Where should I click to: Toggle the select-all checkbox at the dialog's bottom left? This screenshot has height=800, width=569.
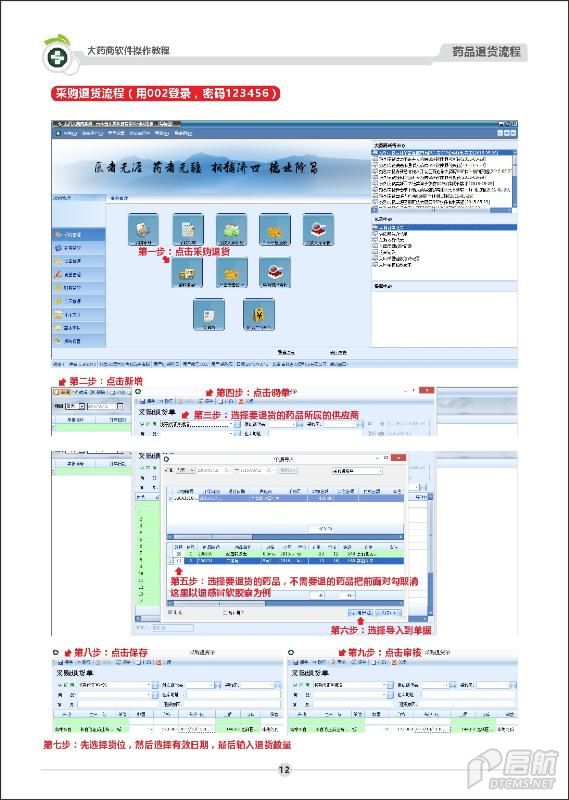(x=171, y=612)
